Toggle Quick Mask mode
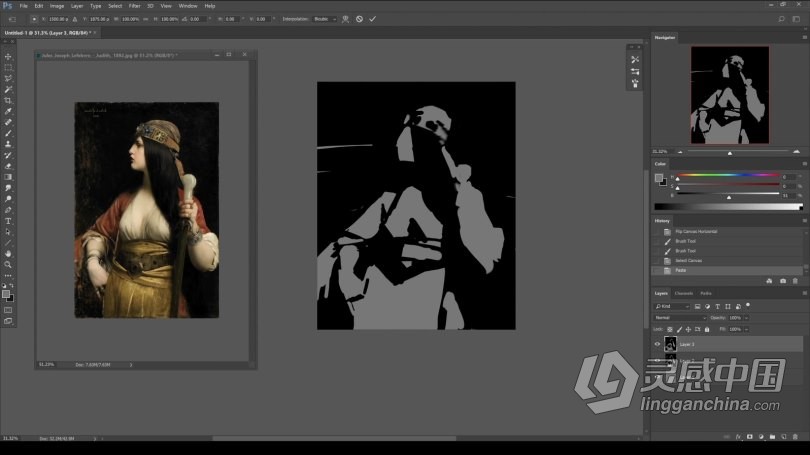This screenshot has width=810, height=455. click(x=8, y=310)
